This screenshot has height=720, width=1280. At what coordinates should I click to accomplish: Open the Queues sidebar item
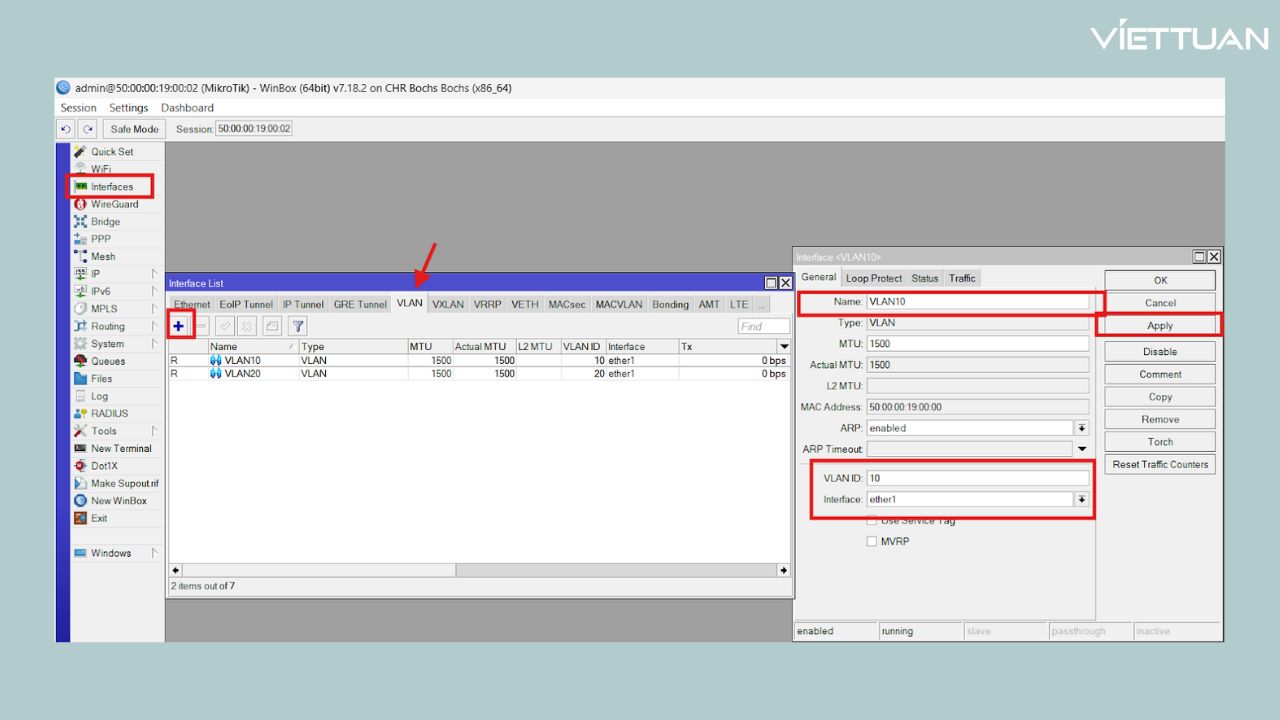108,361
